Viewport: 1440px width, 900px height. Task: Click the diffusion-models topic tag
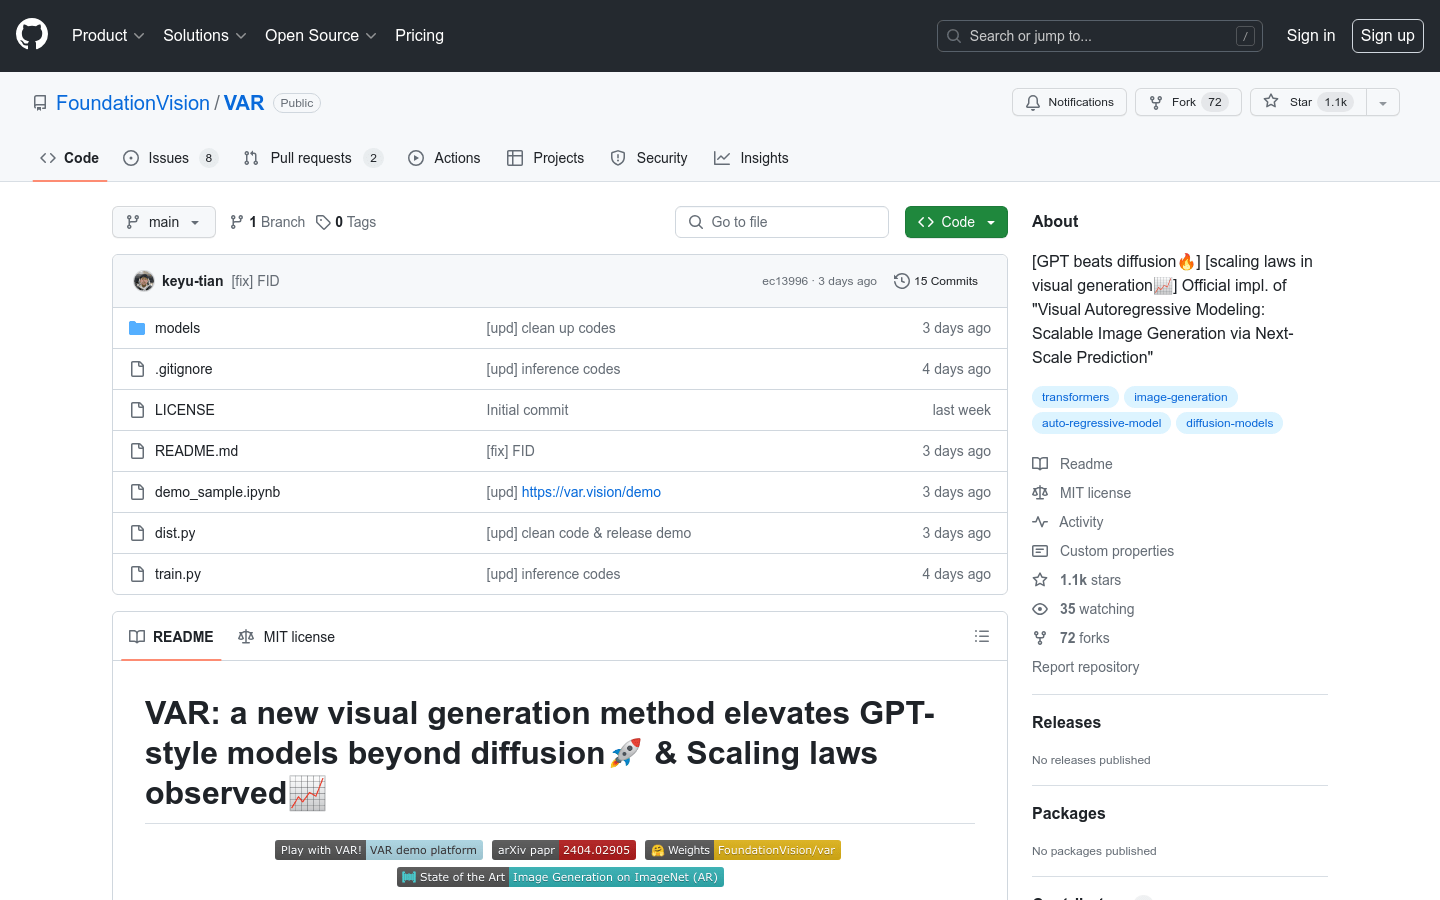pyautogui.click(x=1229, y=423)
